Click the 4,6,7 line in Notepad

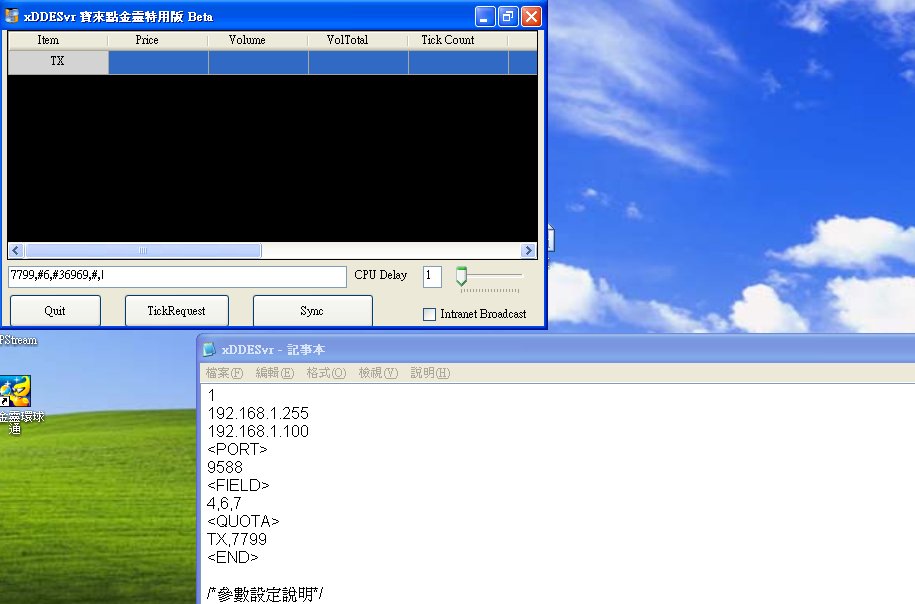[x=224, y=504]
